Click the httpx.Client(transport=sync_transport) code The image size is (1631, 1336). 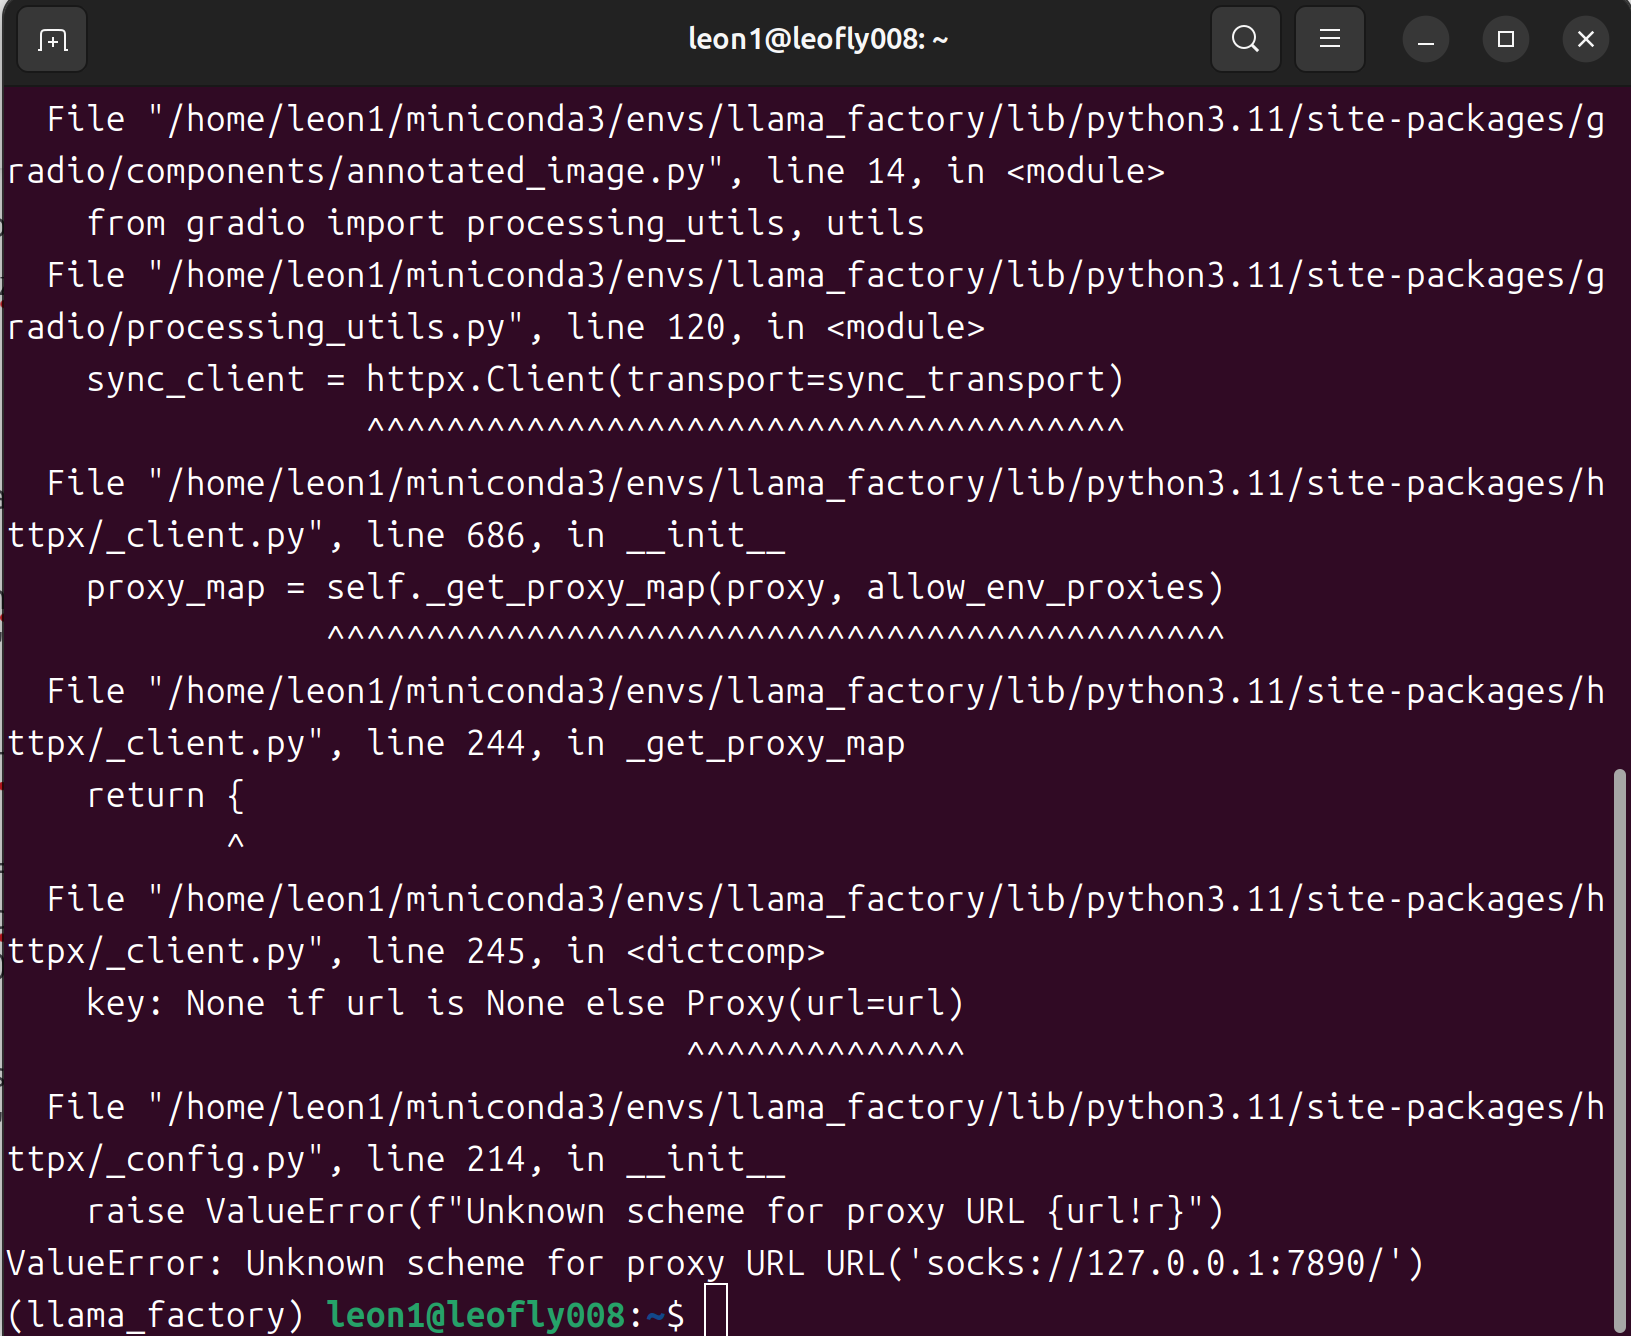click(x=745, y=379)
